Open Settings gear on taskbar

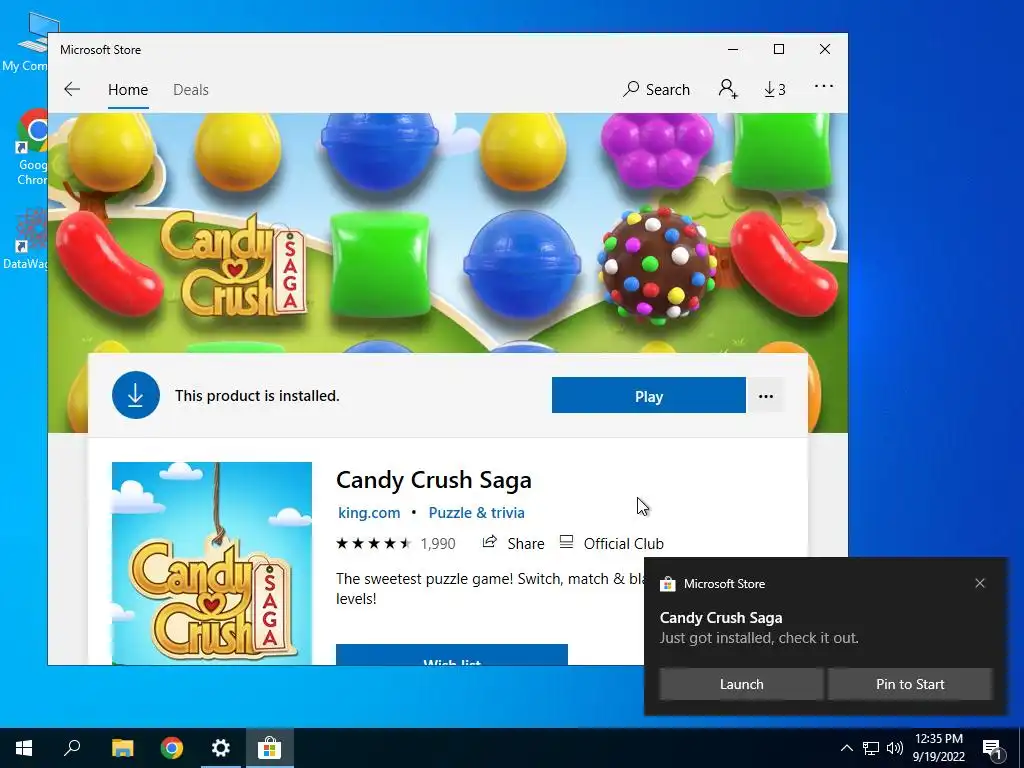[x=221, y=748]
